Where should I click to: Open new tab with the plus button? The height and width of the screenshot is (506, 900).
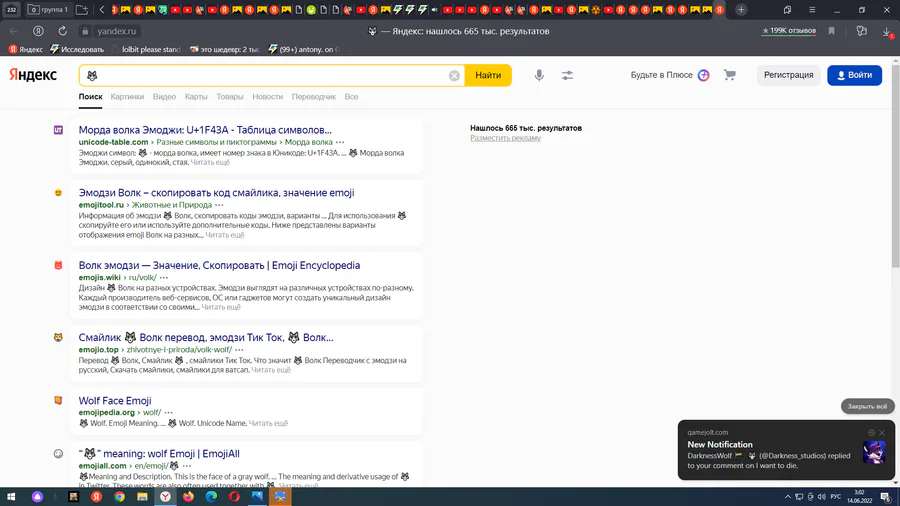(742, 10)
